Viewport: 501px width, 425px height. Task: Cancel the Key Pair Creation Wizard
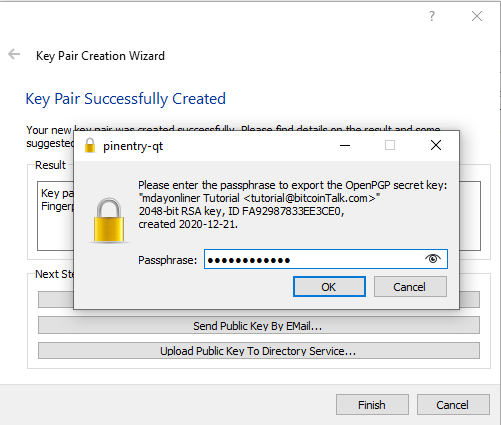[x=453, y=405]
